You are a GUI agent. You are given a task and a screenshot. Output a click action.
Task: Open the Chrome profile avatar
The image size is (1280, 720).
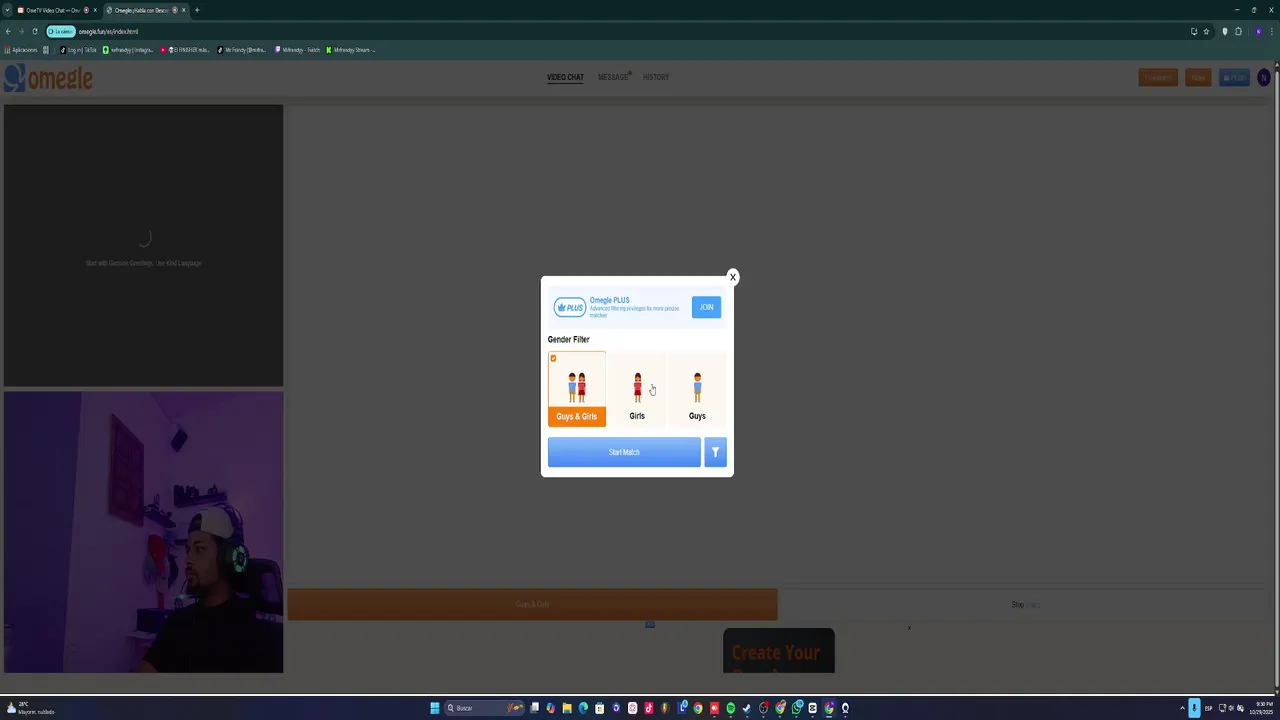(1258, 31)
